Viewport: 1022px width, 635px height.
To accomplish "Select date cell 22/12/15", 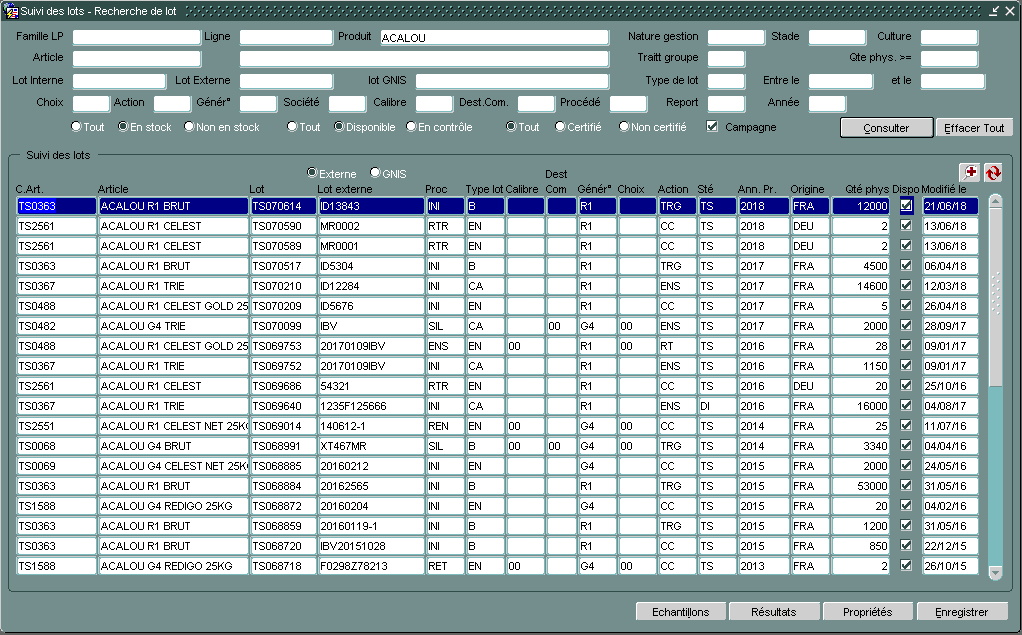I will click(x=950, y=546).
